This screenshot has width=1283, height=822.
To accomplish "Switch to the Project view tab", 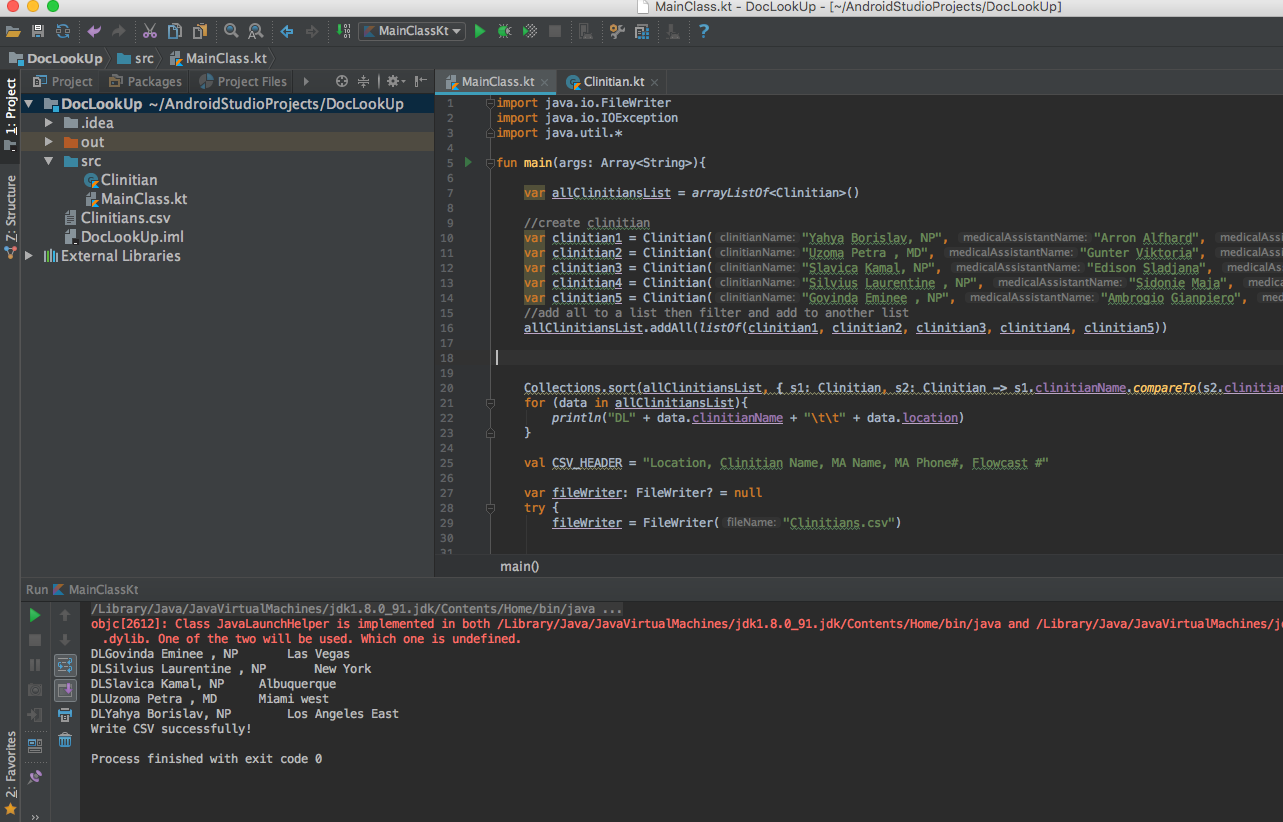I will 63,82.
